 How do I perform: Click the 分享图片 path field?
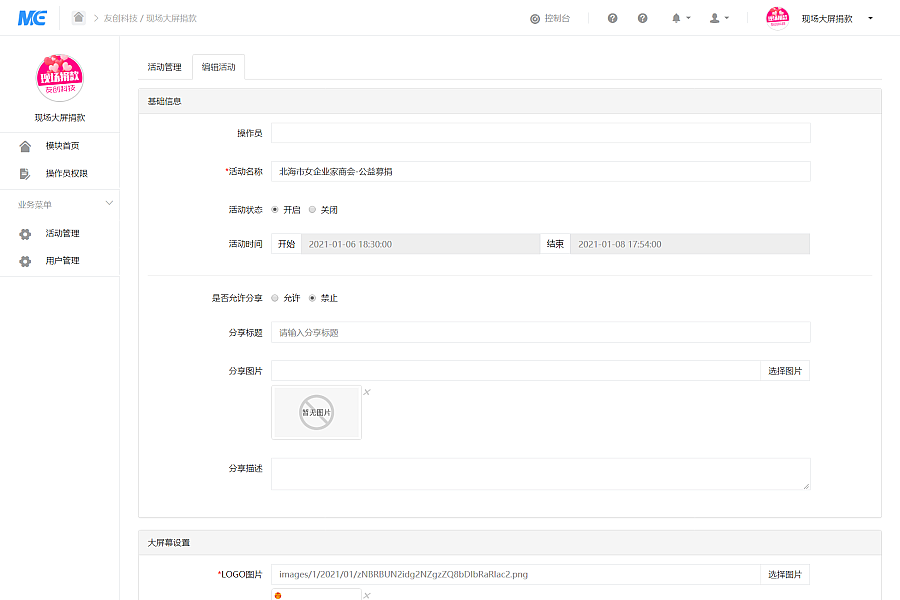[x=515, y=371]
